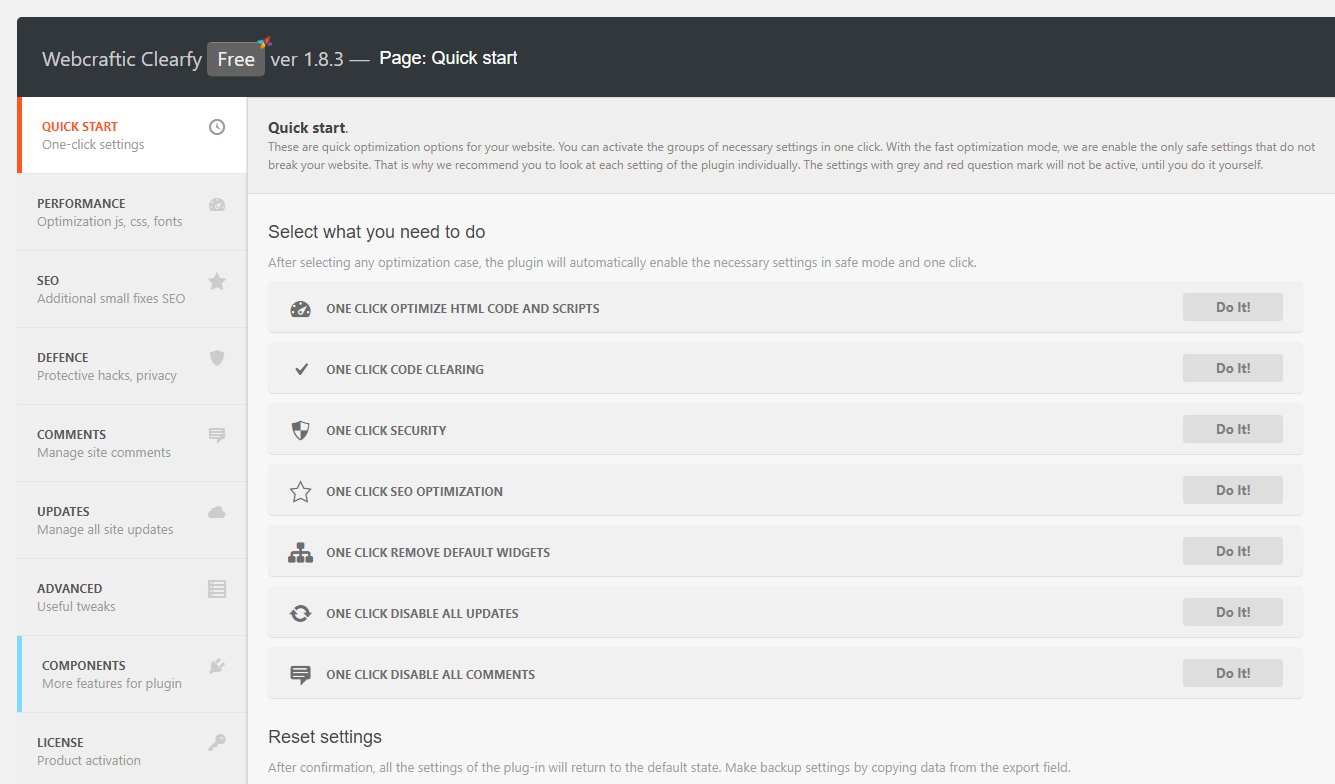The height and width of the screenshot is (784, 1335).
Task: Click the clock icon beside Quick Start
Action: point(216,127)
